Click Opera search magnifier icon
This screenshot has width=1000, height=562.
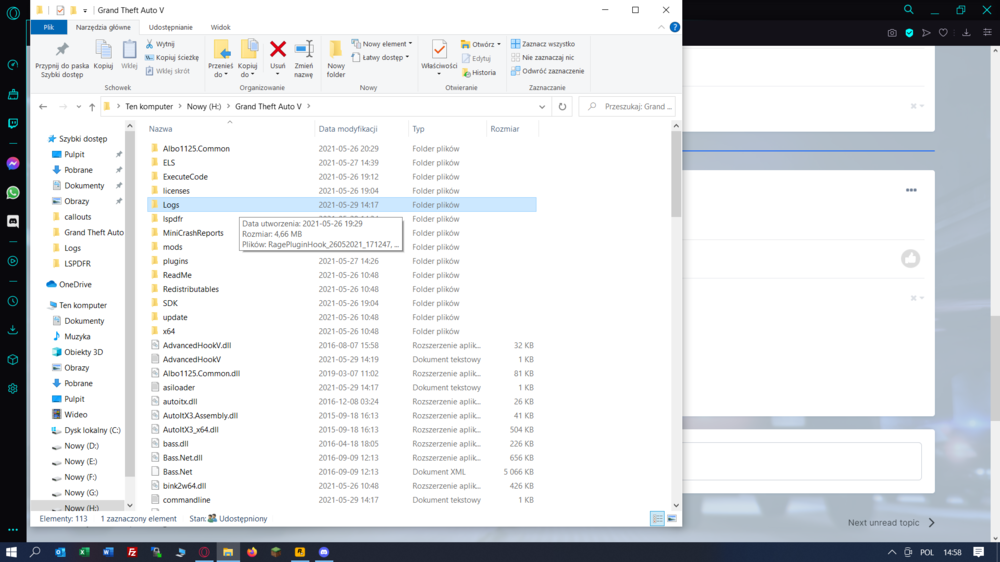[x=908, y=10]
